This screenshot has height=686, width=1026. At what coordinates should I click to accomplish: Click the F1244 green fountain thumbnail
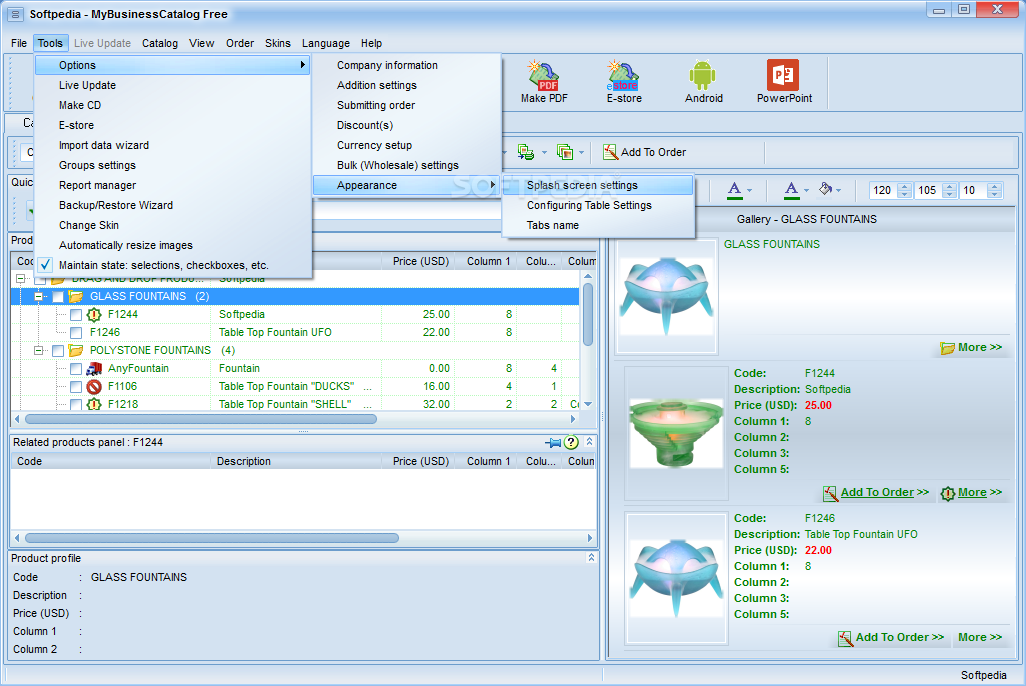676,432
